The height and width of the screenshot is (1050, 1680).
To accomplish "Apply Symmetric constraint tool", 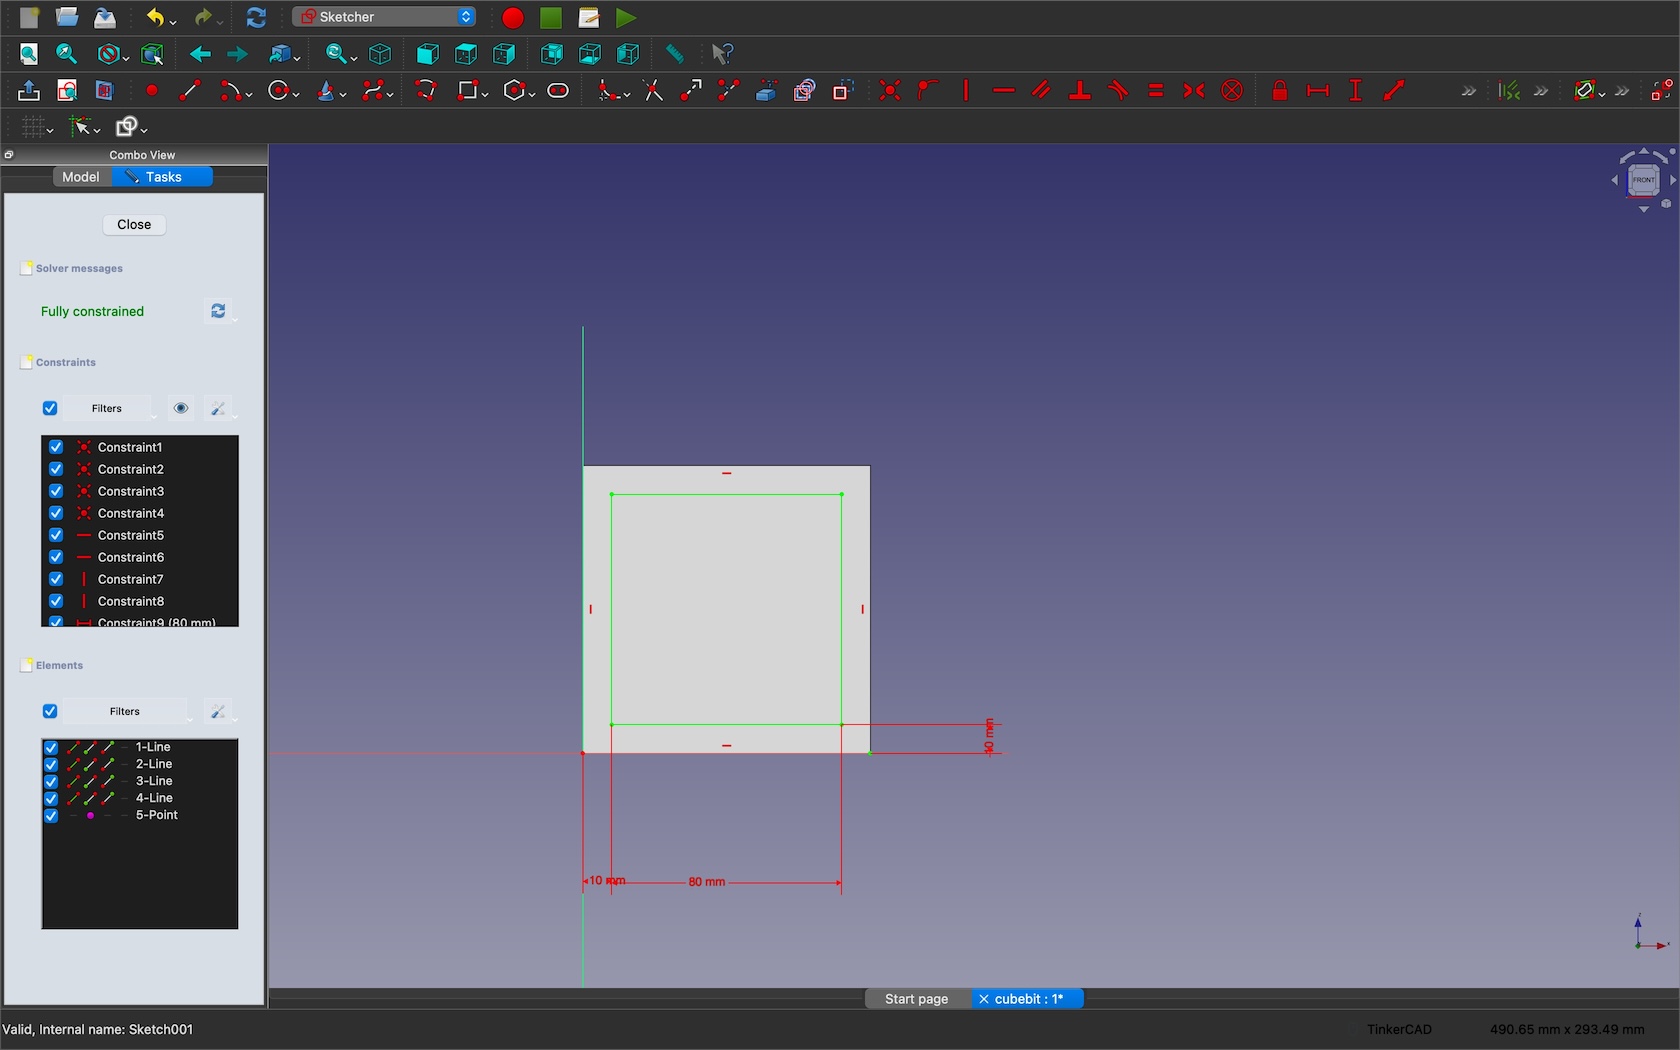I will click(x=1194, y=91).
